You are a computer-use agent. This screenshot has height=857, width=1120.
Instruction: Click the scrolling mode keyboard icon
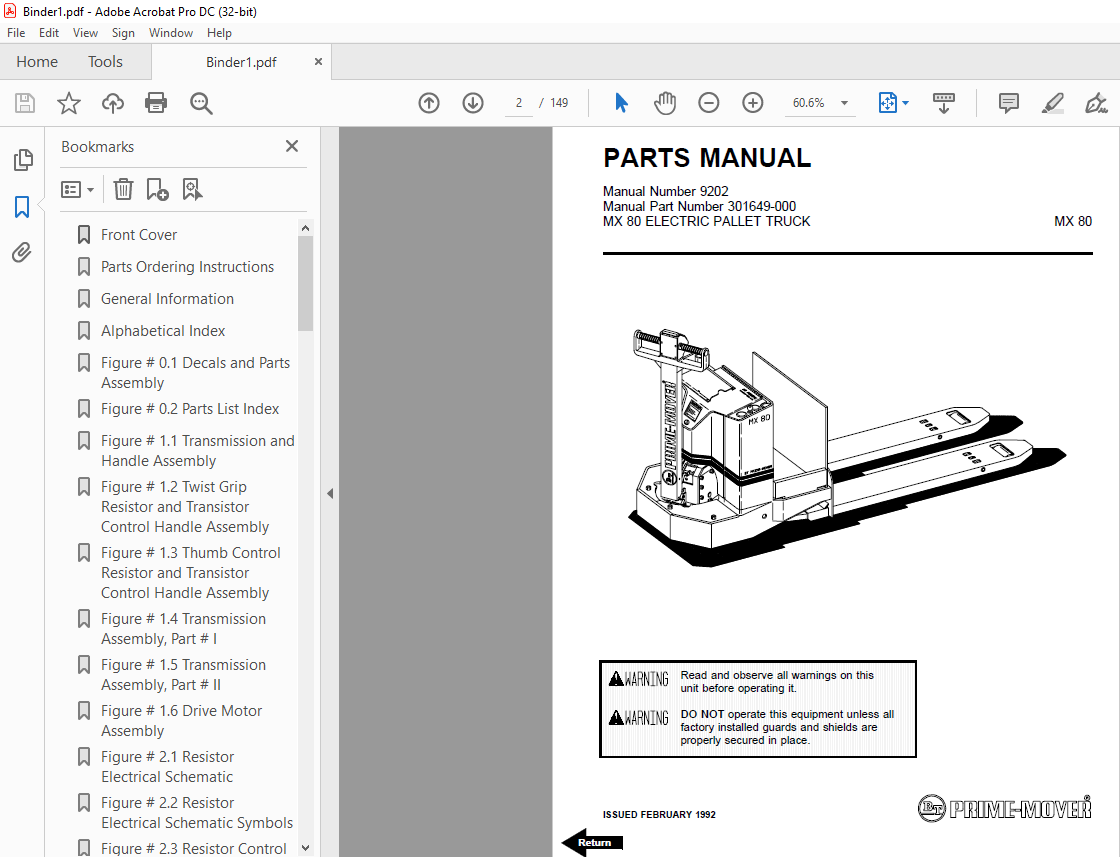pyautogui.click(x=944, y=103)
